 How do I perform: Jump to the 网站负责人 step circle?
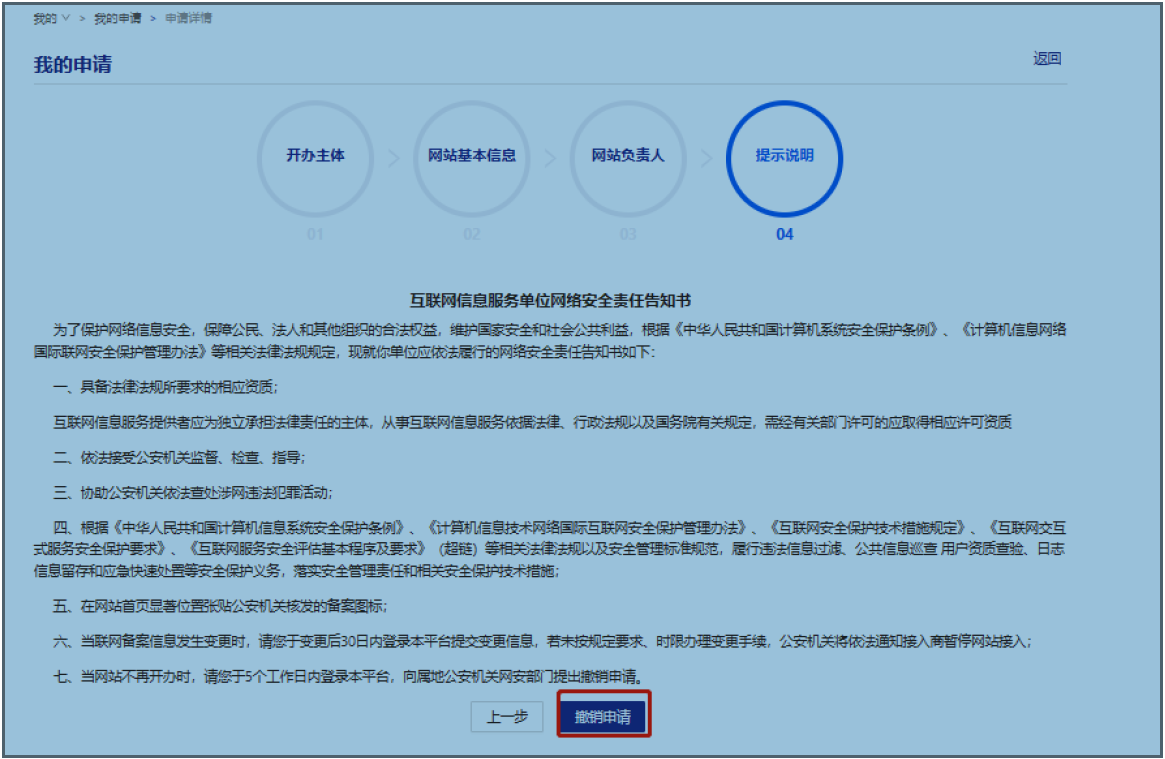pyautogui.click(x=628, y=157)
